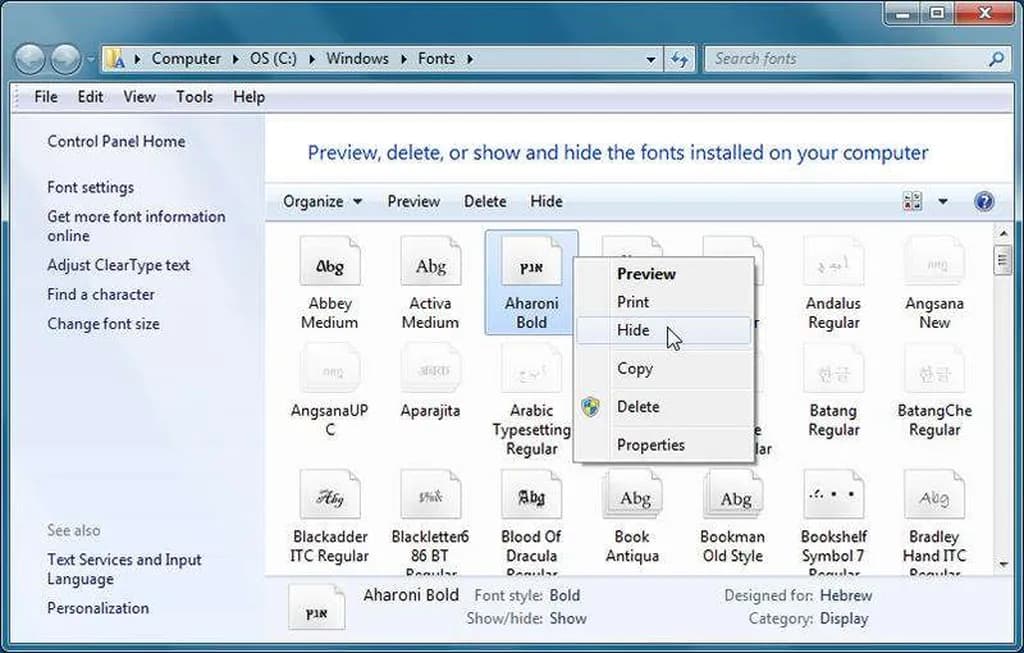
Task: Open the Help question mark icon
Action: coord(983,202)
